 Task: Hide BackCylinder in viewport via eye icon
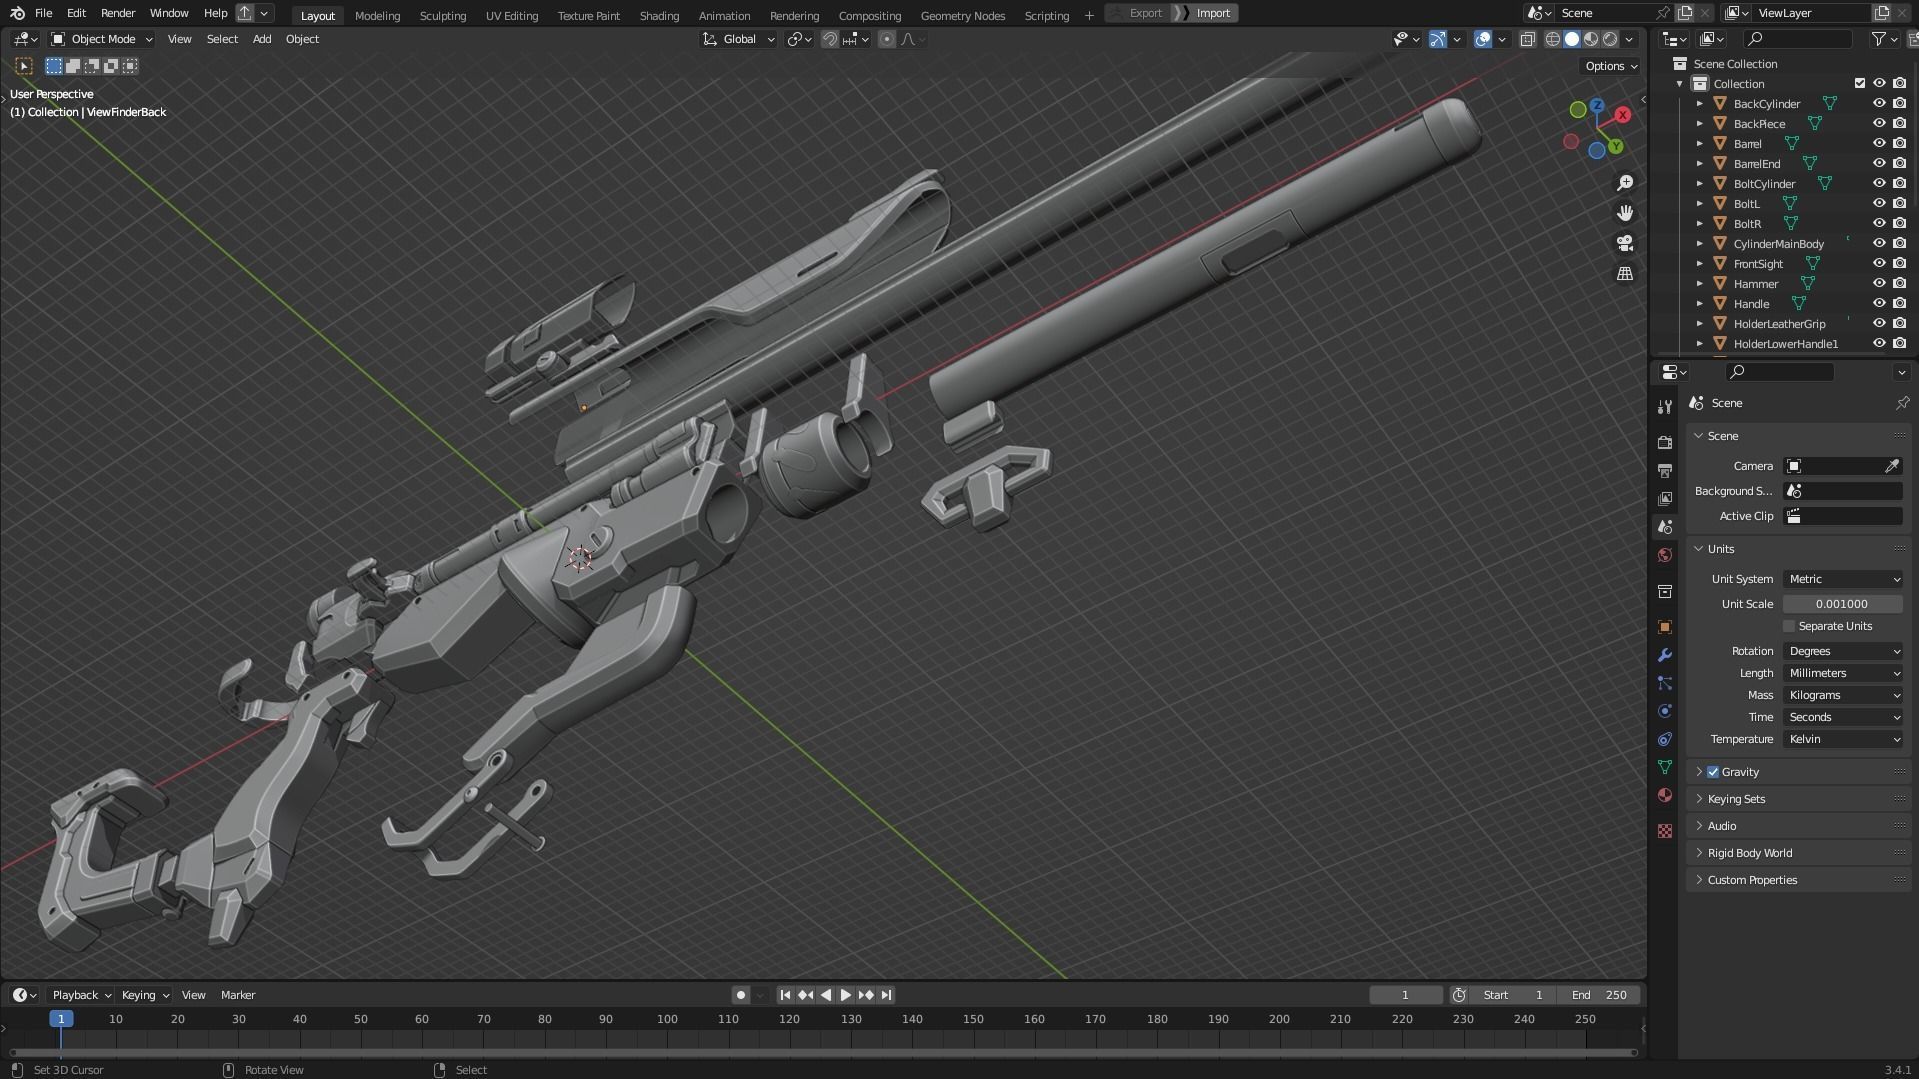[1879, 103]
